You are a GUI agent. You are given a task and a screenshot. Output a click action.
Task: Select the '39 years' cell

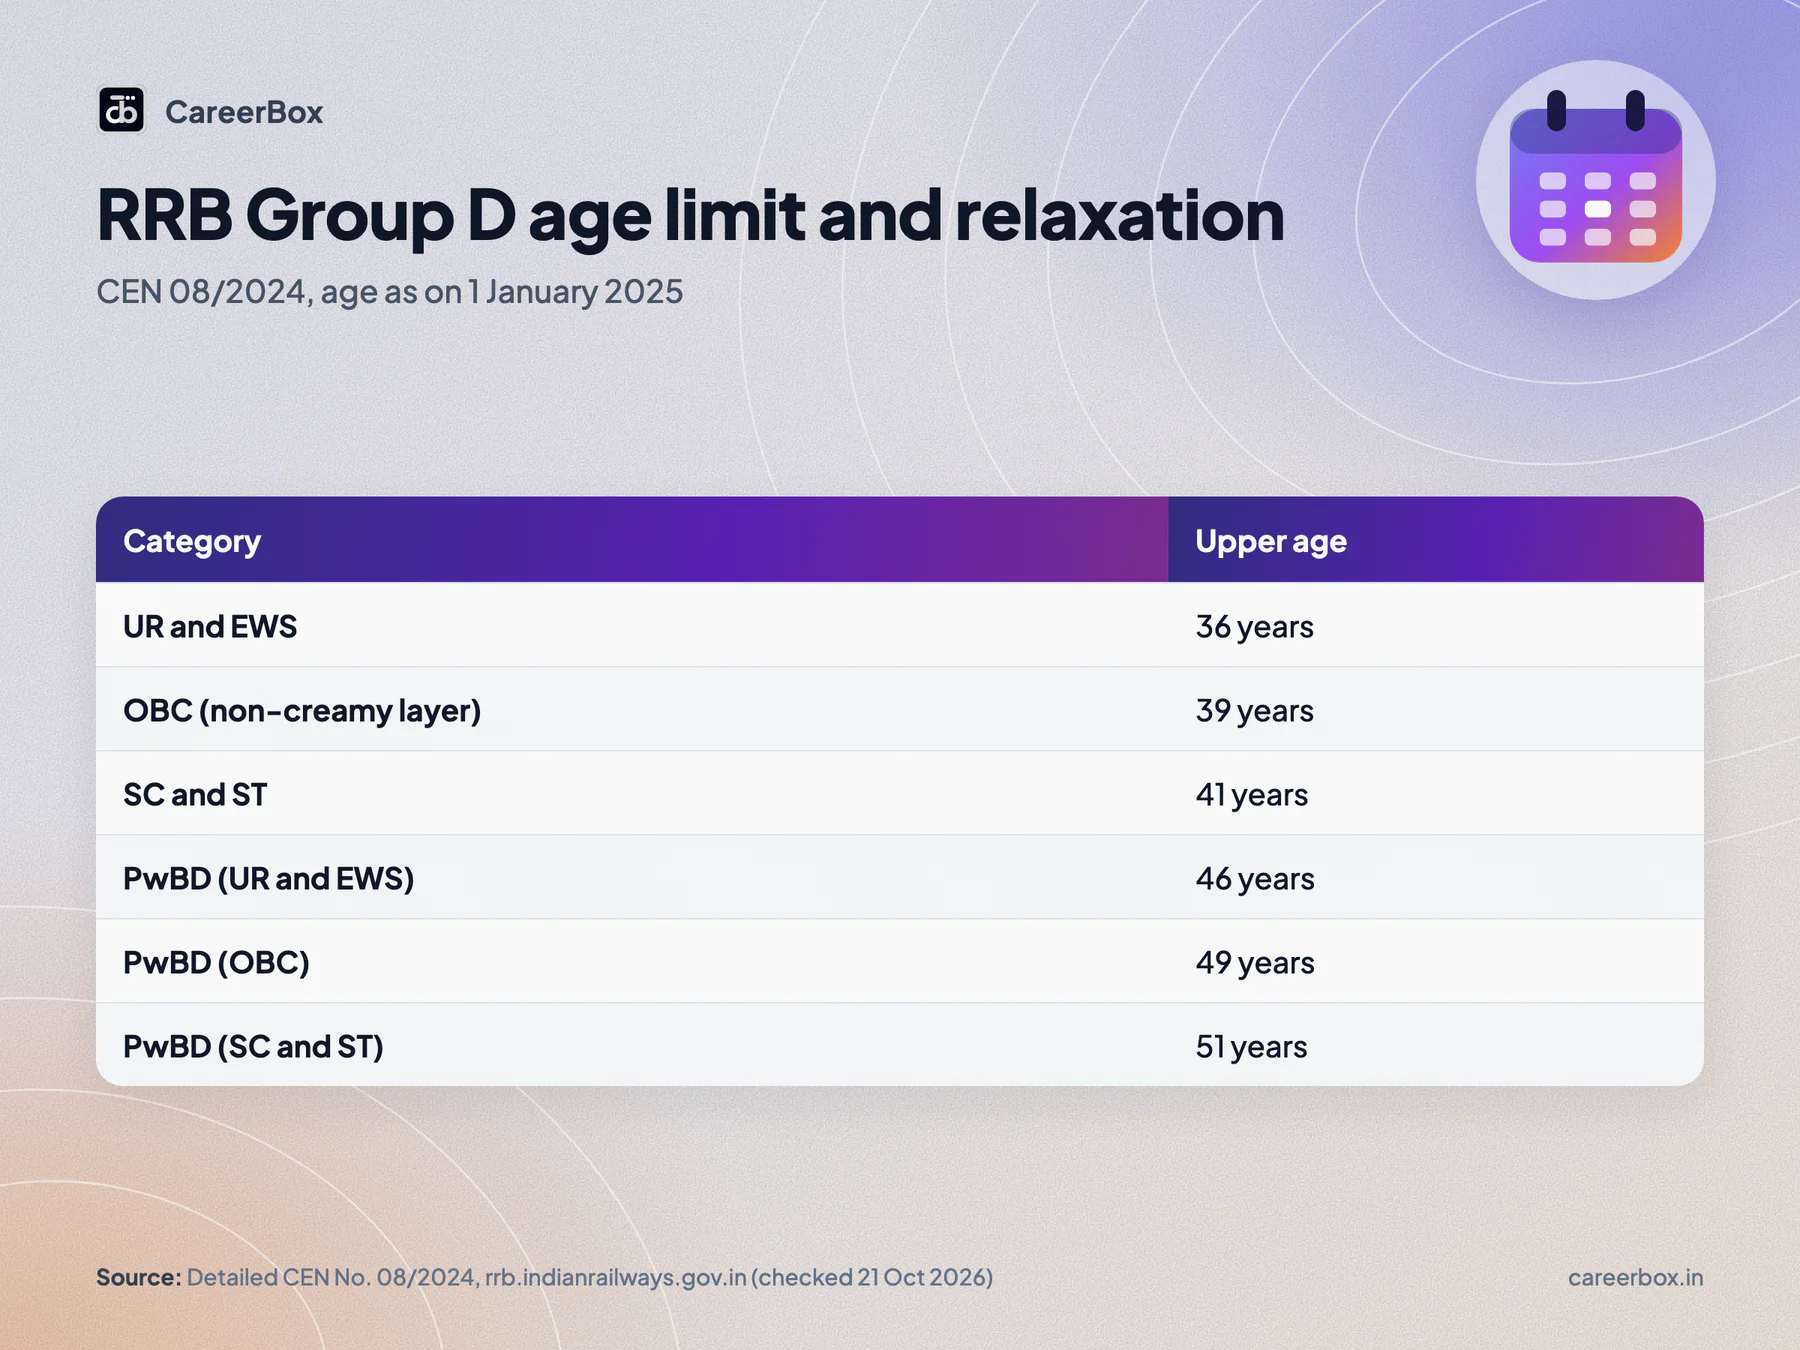pyautogui.click(x=1436, y=710)
